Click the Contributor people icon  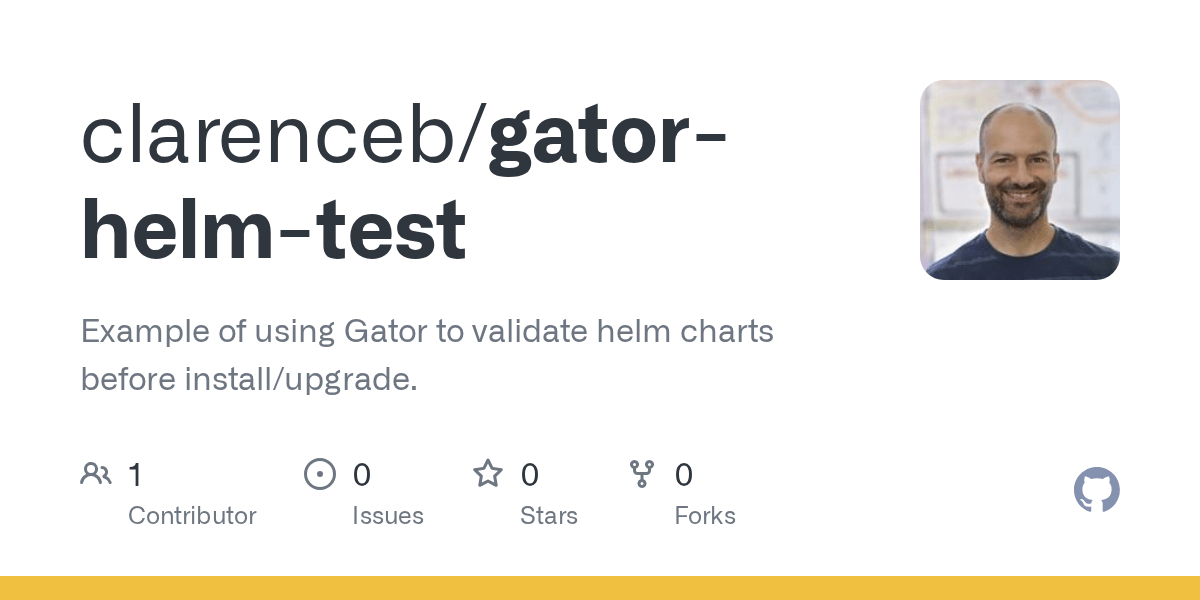click(x=96, y=474)
